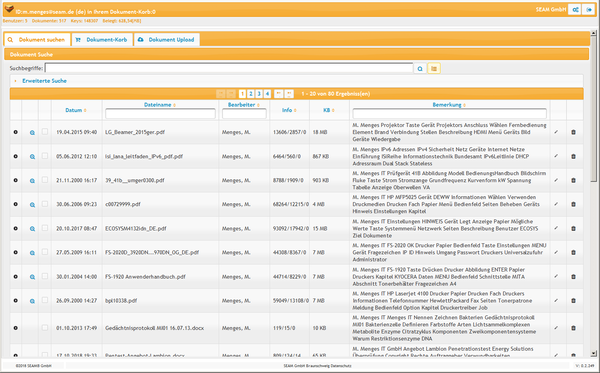The image size is (600, 373).
Task: Delete bpl10338.pdf using the trash icon
Action: 573,301
